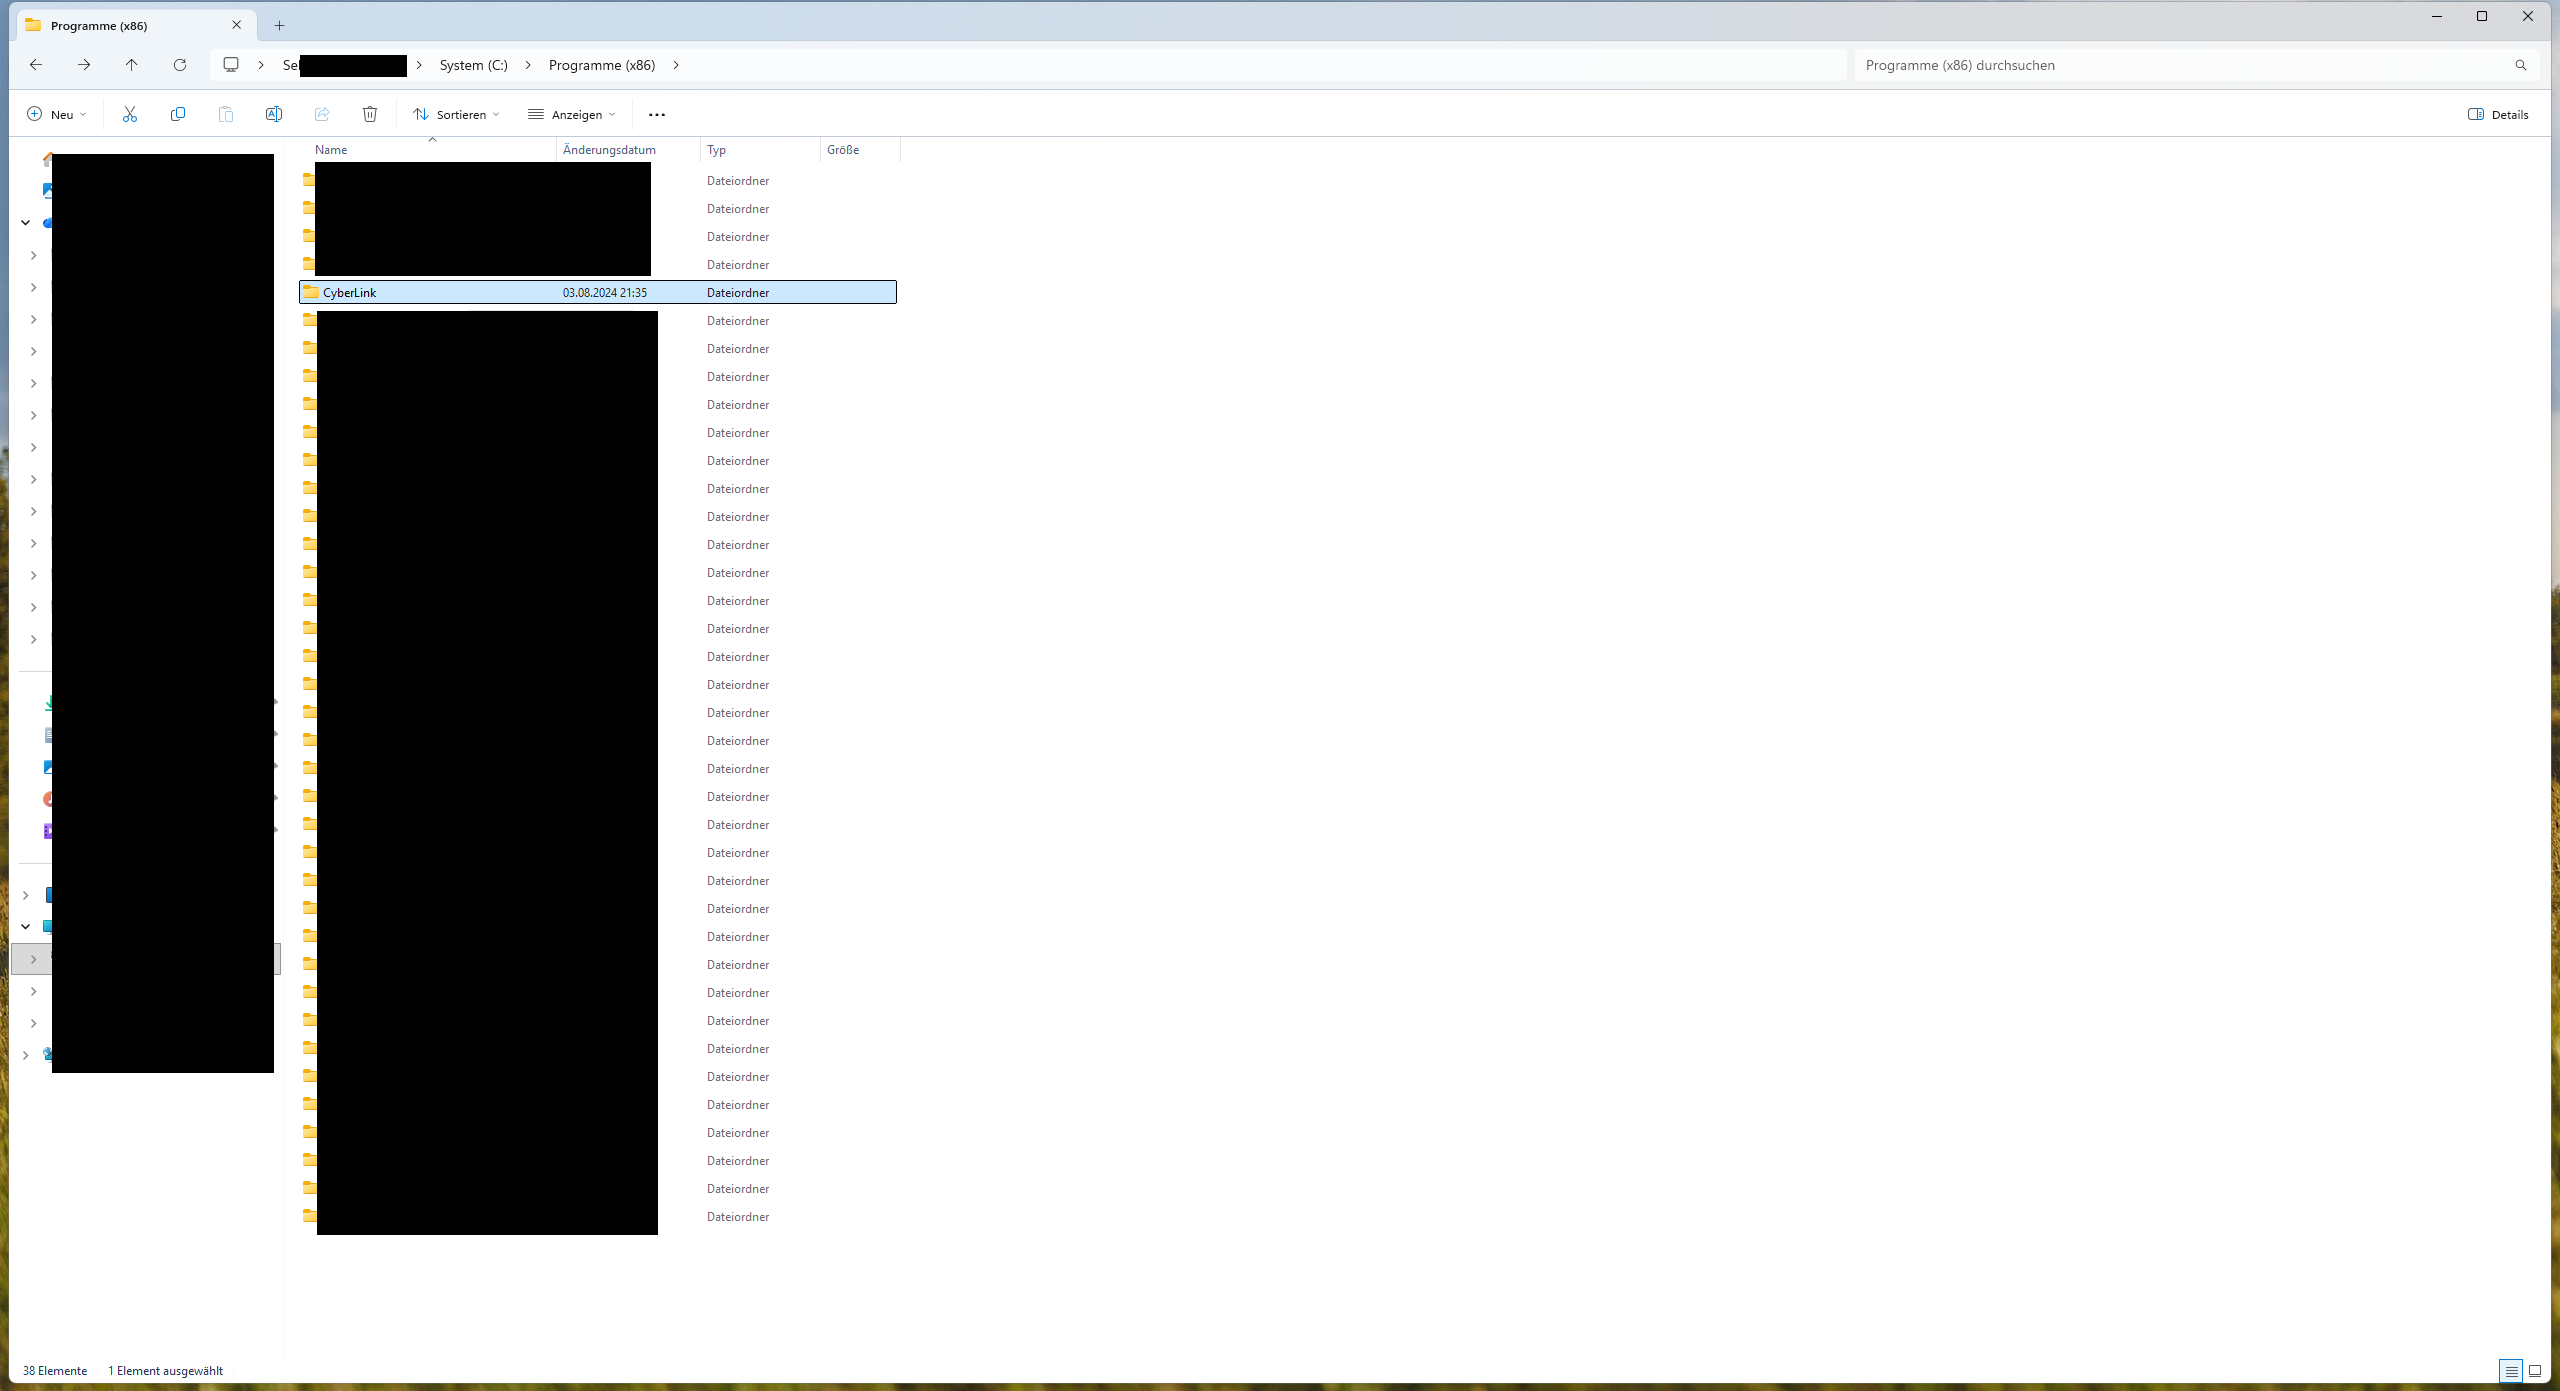Expand chevron after Programme (x86) breadcrumb

(676, 65)
